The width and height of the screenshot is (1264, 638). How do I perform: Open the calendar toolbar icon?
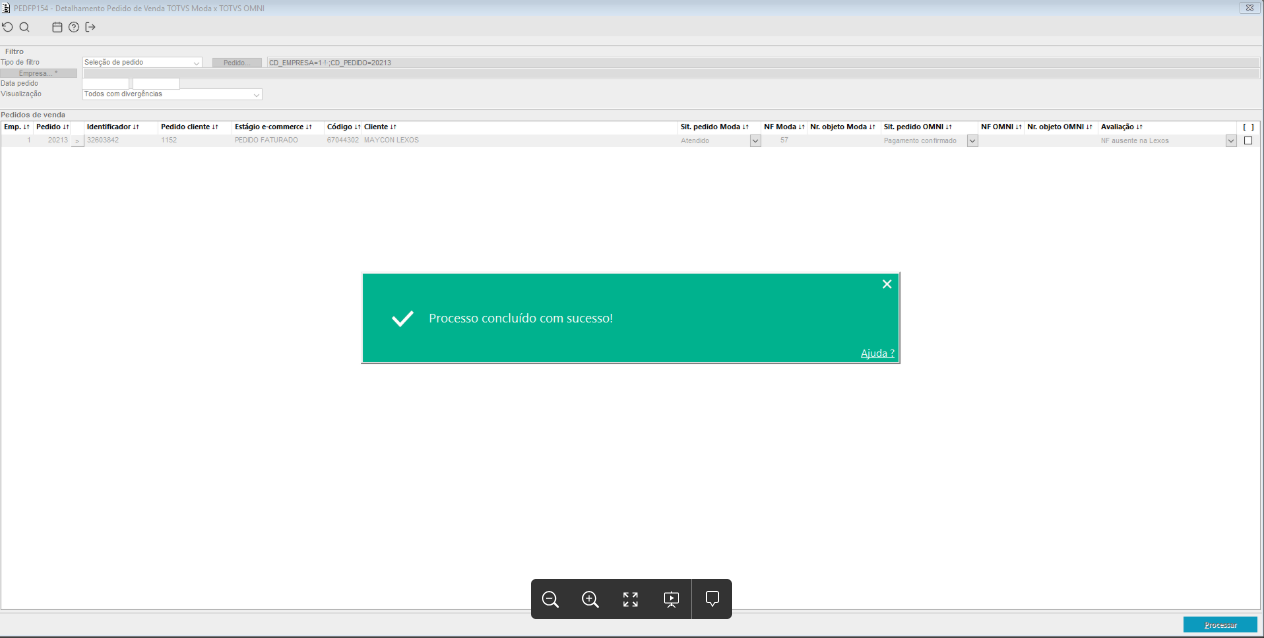pyautogui.click(x=57, y=27)
